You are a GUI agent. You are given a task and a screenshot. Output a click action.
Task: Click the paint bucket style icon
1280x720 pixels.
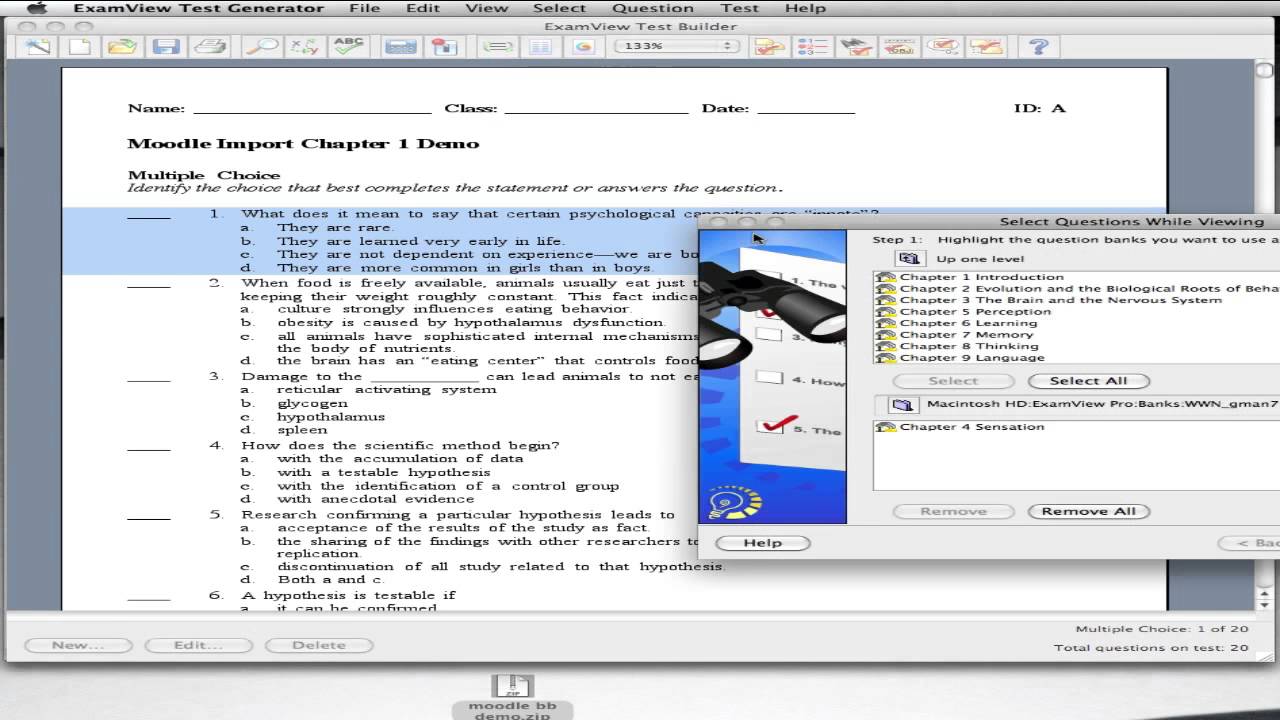(443, 46)
